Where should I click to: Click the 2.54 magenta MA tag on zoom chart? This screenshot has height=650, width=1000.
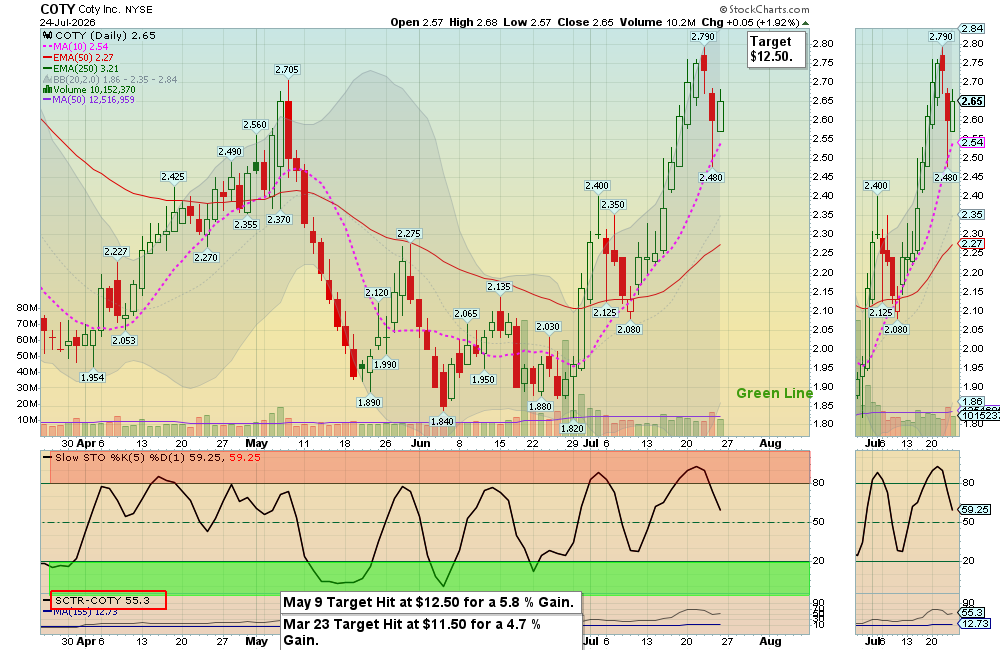(x=973, y=142)
